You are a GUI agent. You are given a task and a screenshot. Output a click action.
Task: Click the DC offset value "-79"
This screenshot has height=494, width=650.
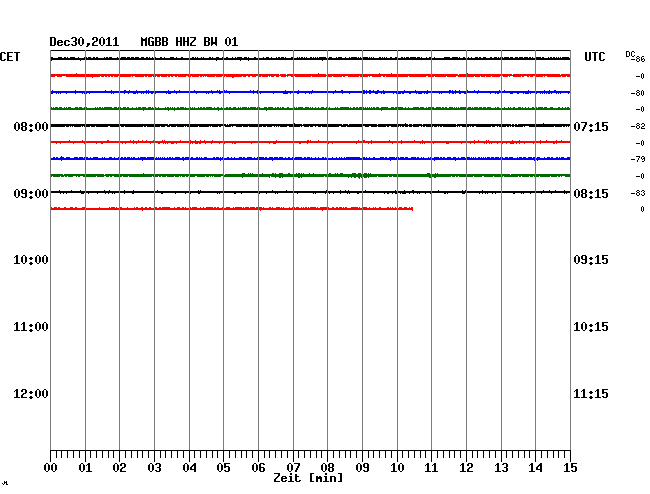point(638,159)
